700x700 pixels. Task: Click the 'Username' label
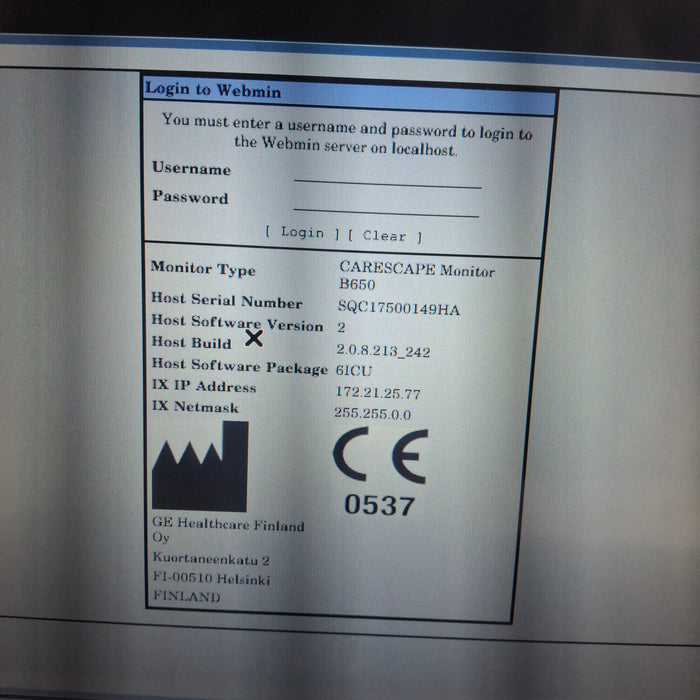192,168
